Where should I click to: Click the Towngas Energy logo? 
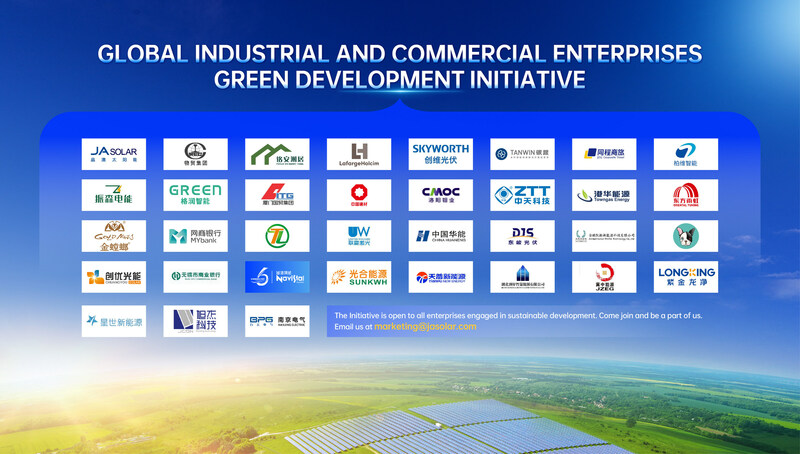(x=603, y=195)
